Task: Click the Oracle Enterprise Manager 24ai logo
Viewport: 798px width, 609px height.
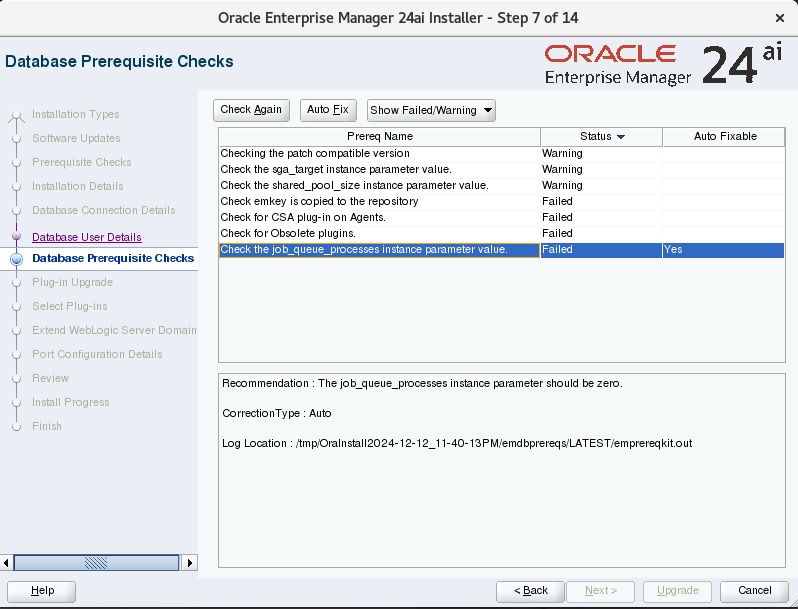Action: pos(663,65)
